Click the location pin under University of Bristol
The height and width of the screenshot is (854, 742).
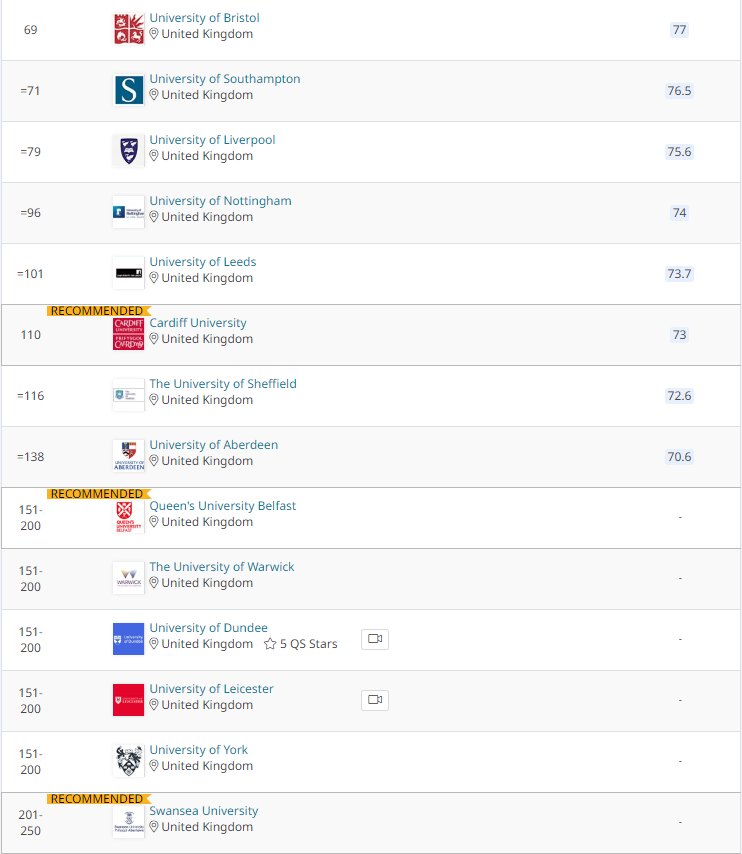click(154, 34)
